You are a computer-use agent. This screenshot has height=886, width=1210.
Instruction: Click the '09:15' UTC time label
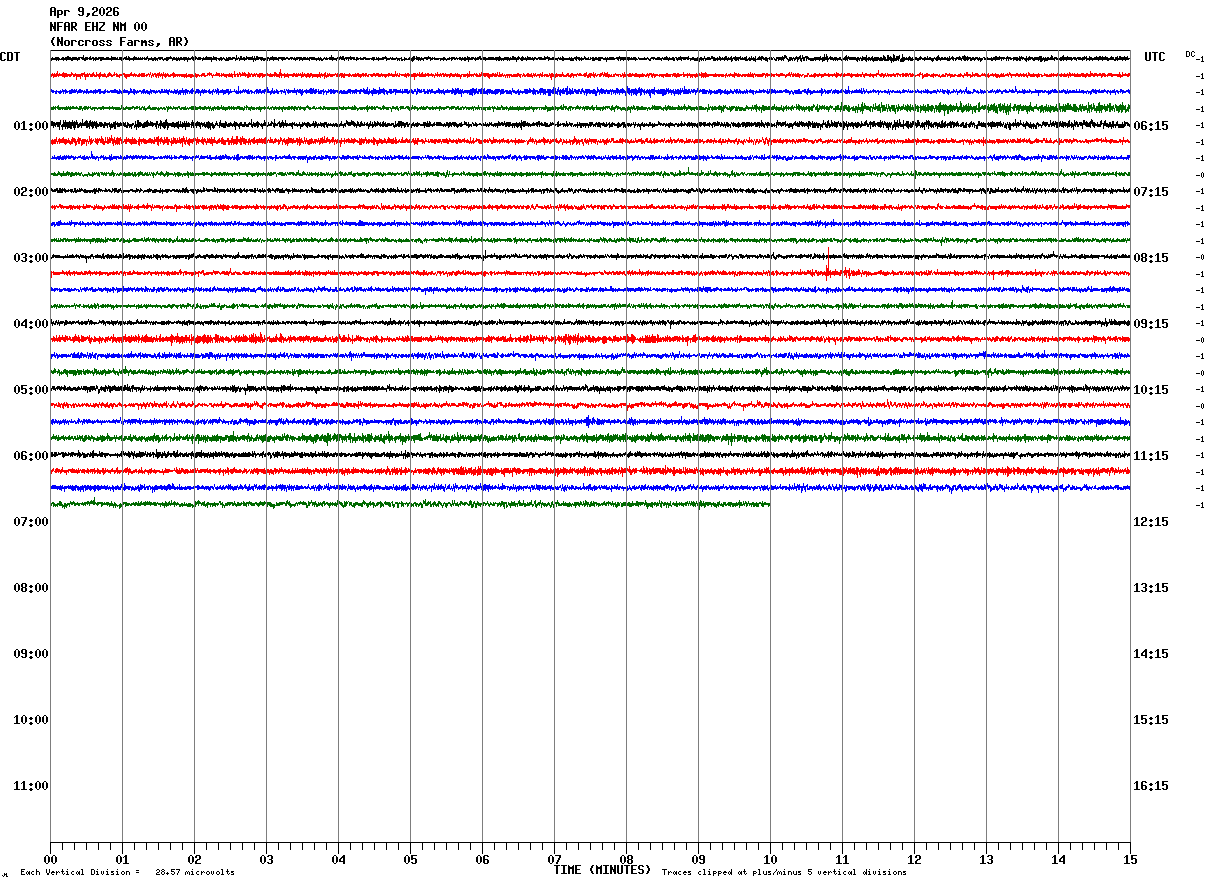tap(1151, 324)
